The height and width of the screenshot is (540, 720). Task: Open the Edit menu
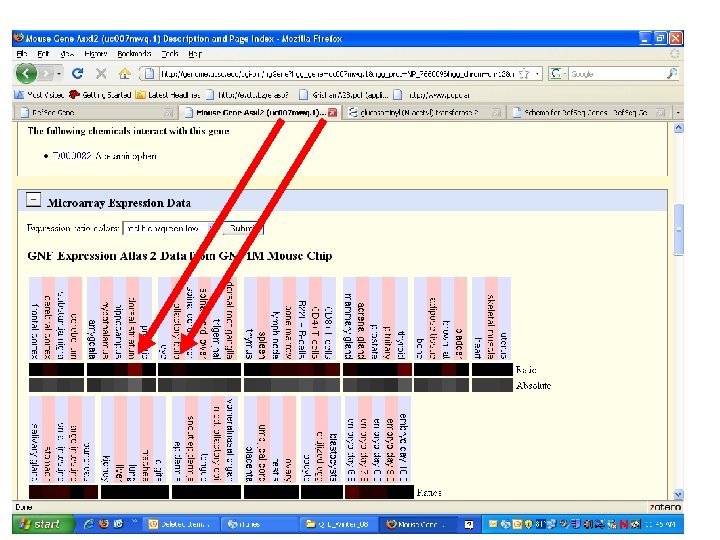[x=43, y=54]
